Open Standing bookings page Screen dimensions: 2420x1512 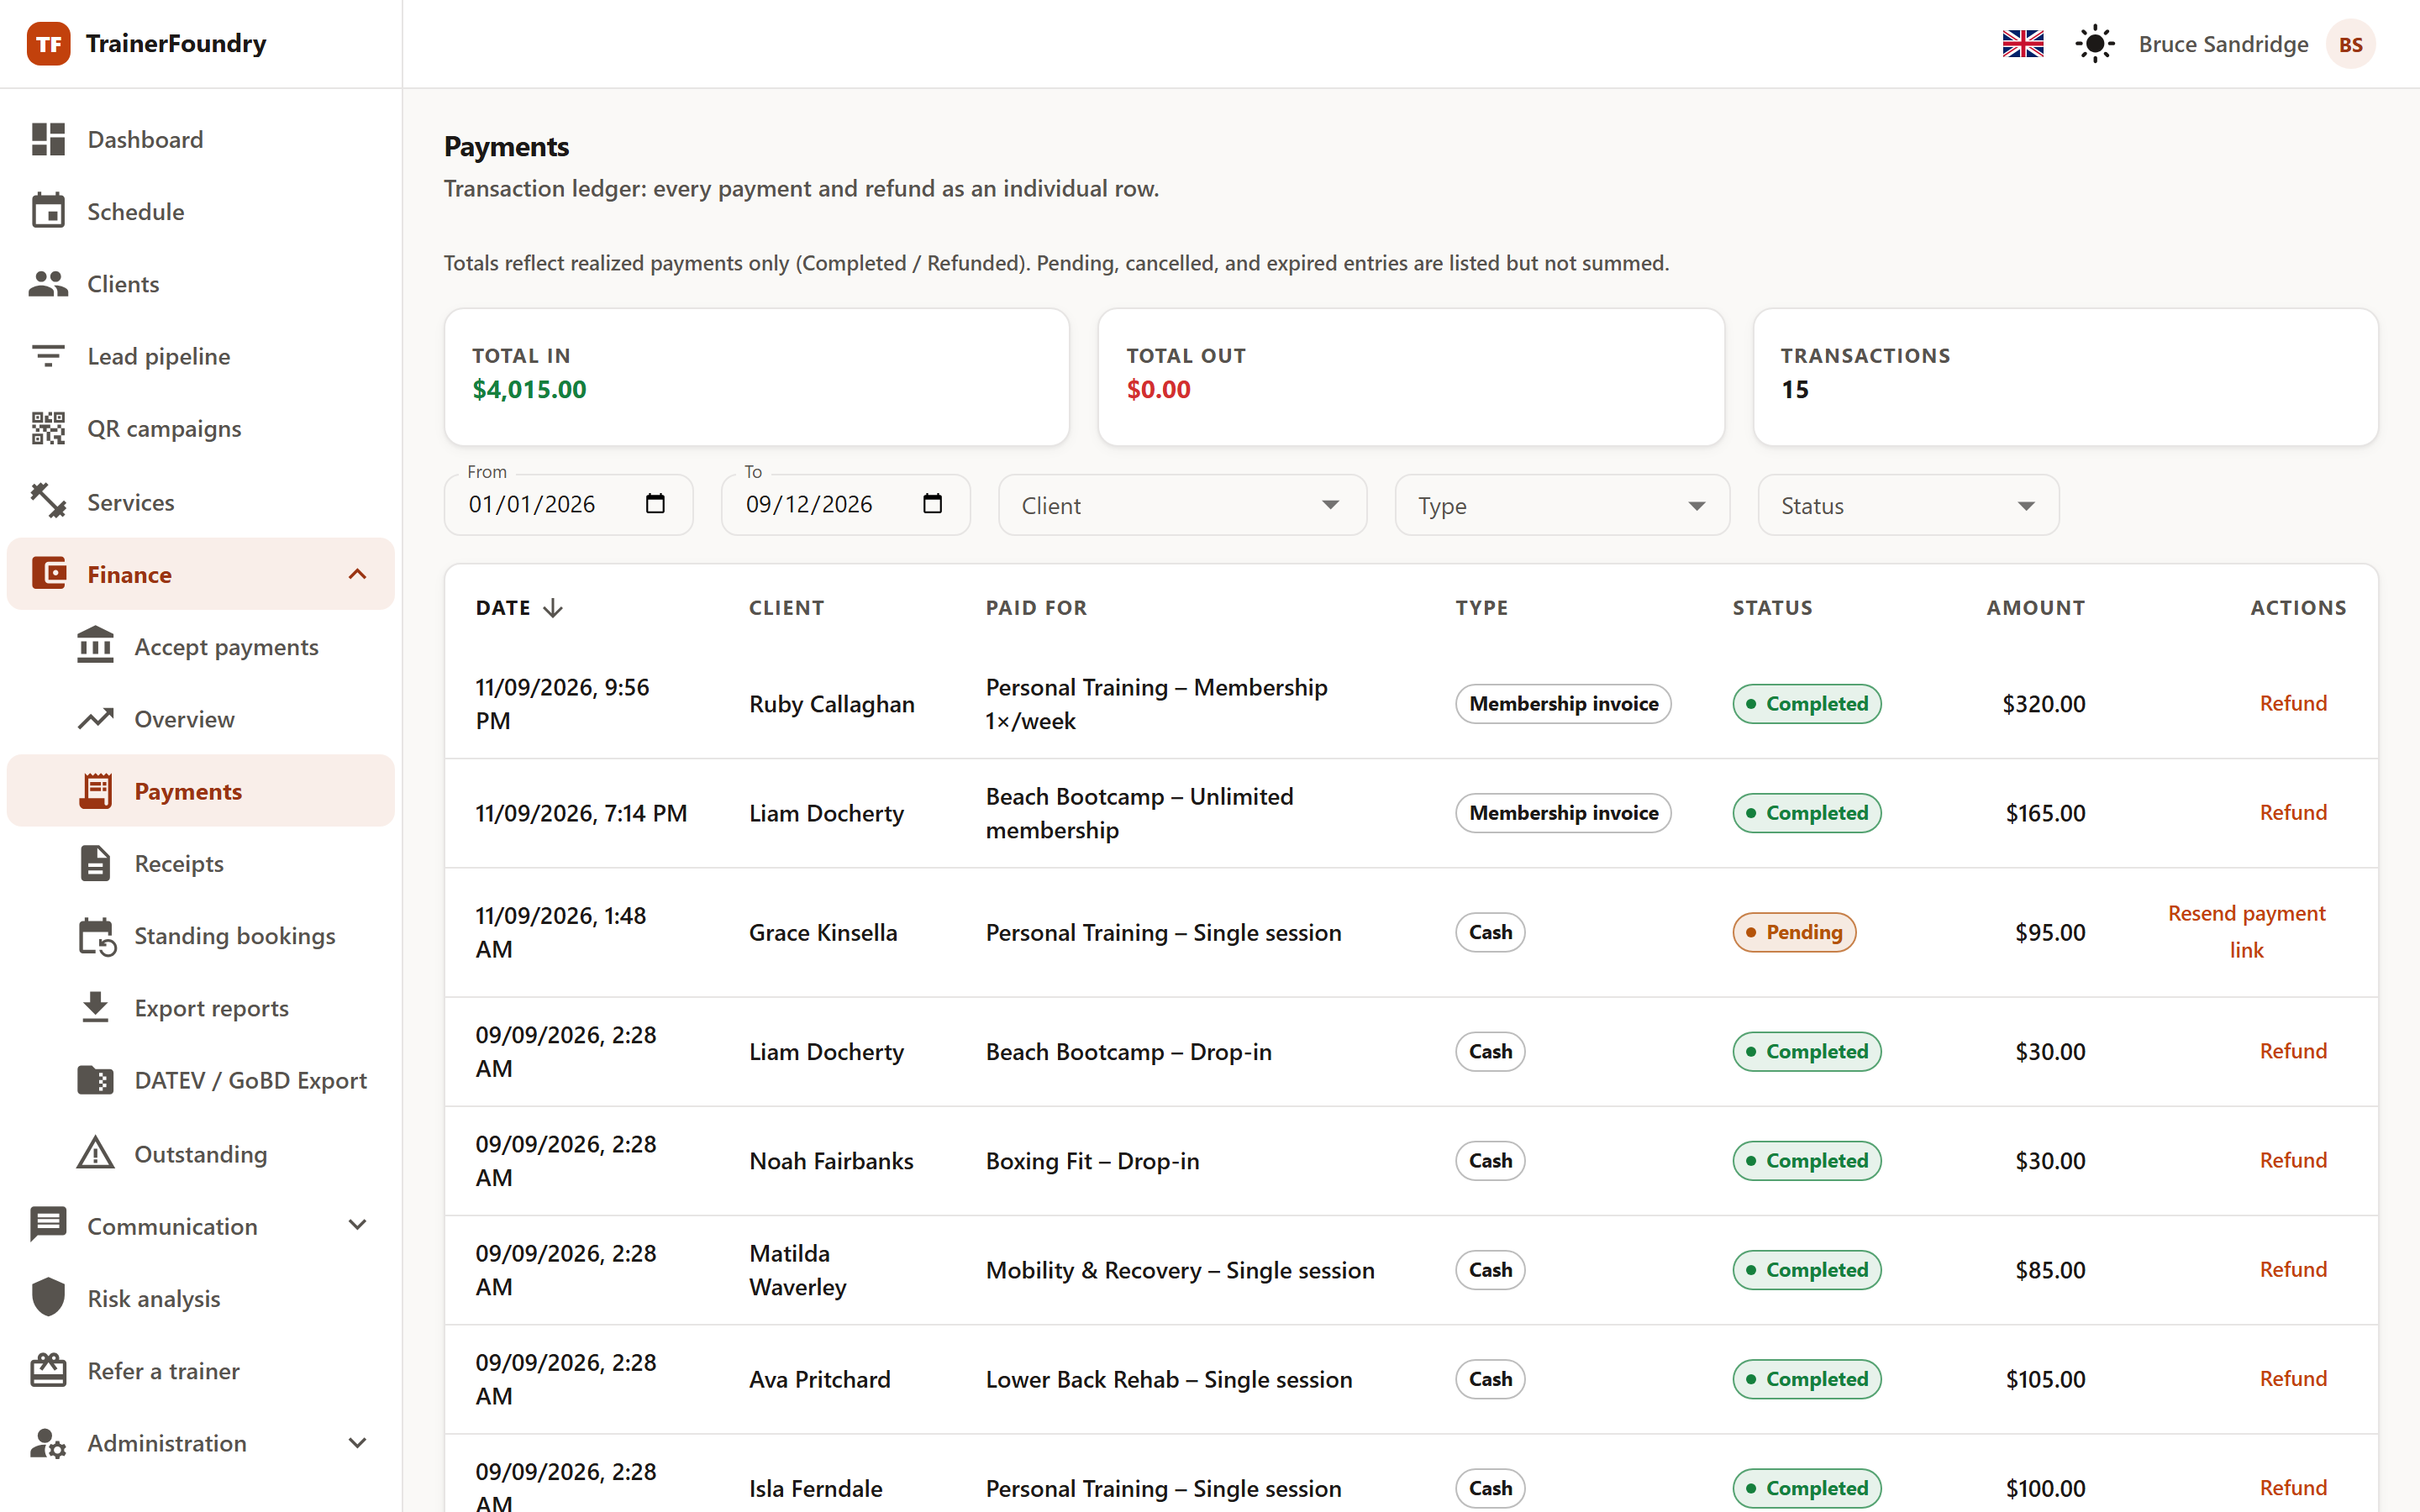pos(201,936)
